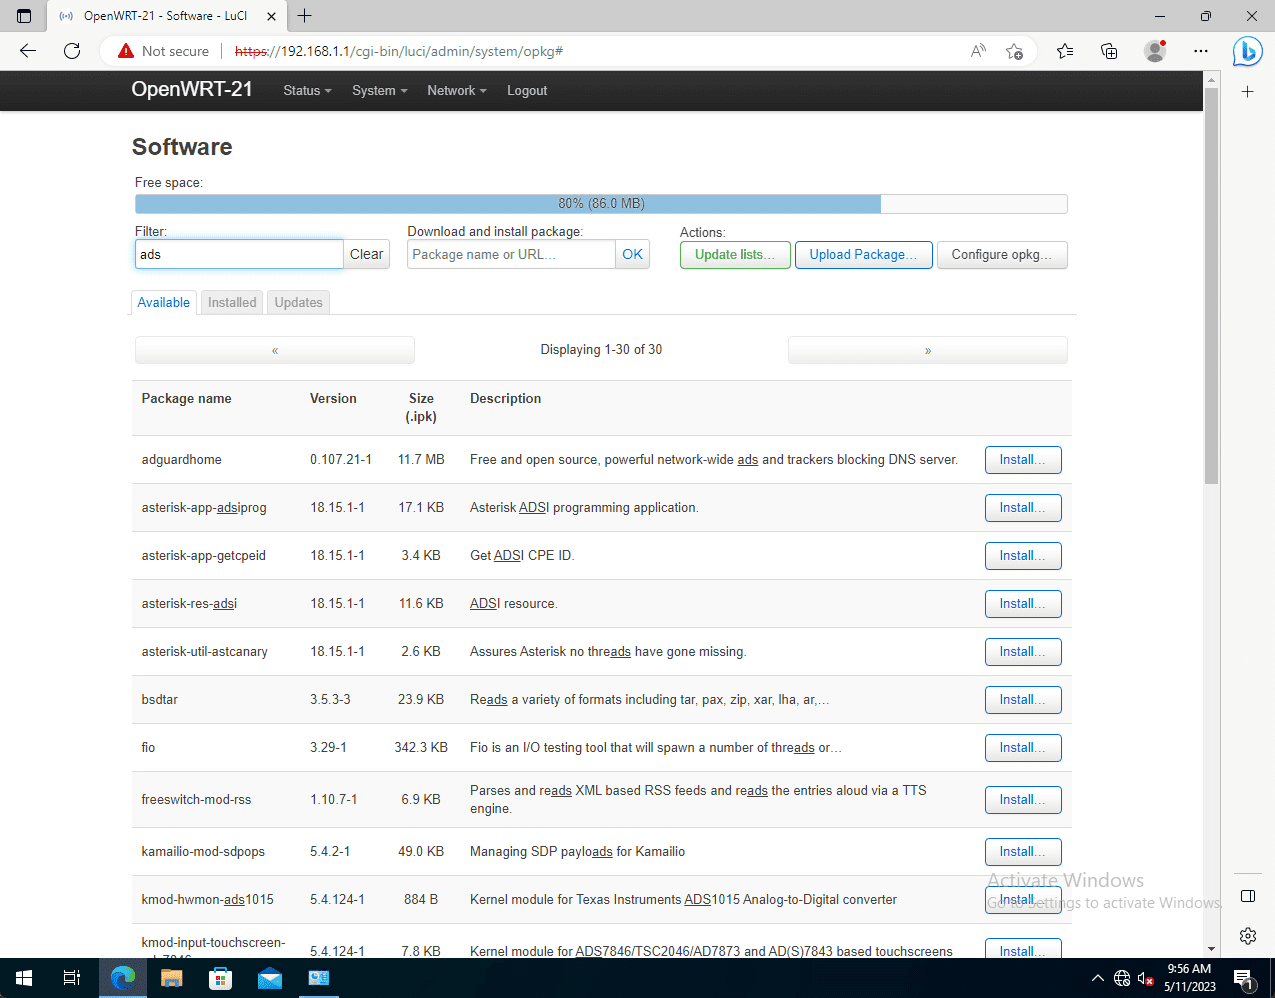Image resolution: width=1275 pixels, height=998 pixels.
Task: Open the Collections icon
Action: click(1109, 51)
